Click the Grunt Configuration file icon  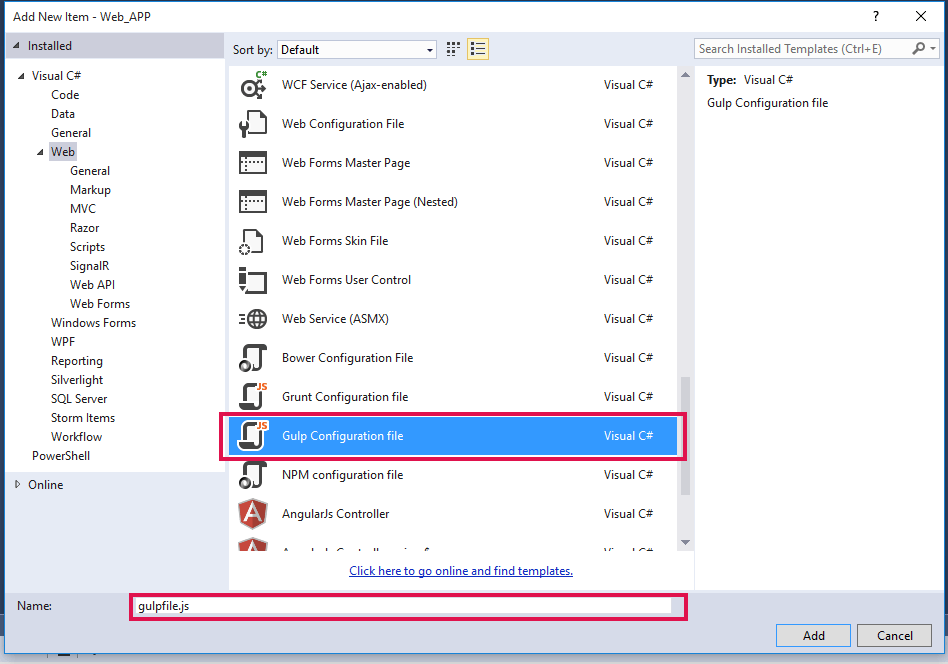[x=253, y=397]
